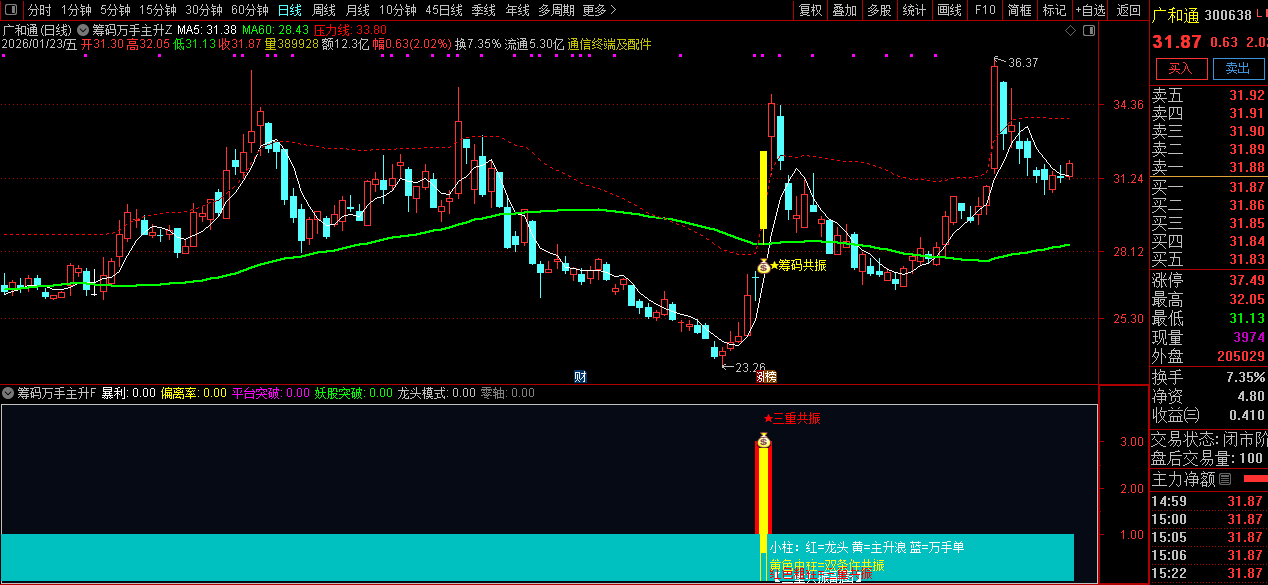Select the 15分钟 period
The image size is (1268, 585).
tap(158, 10)
